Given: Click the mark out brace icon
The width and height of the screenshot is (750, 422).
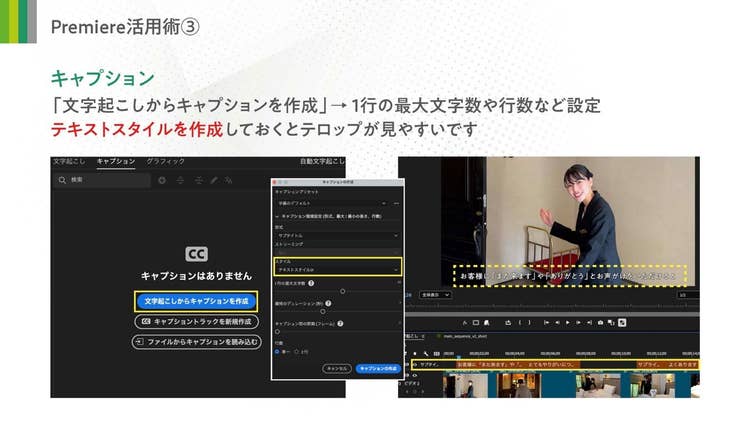Looking at the screenshot, I should click(x=529, y=323).
